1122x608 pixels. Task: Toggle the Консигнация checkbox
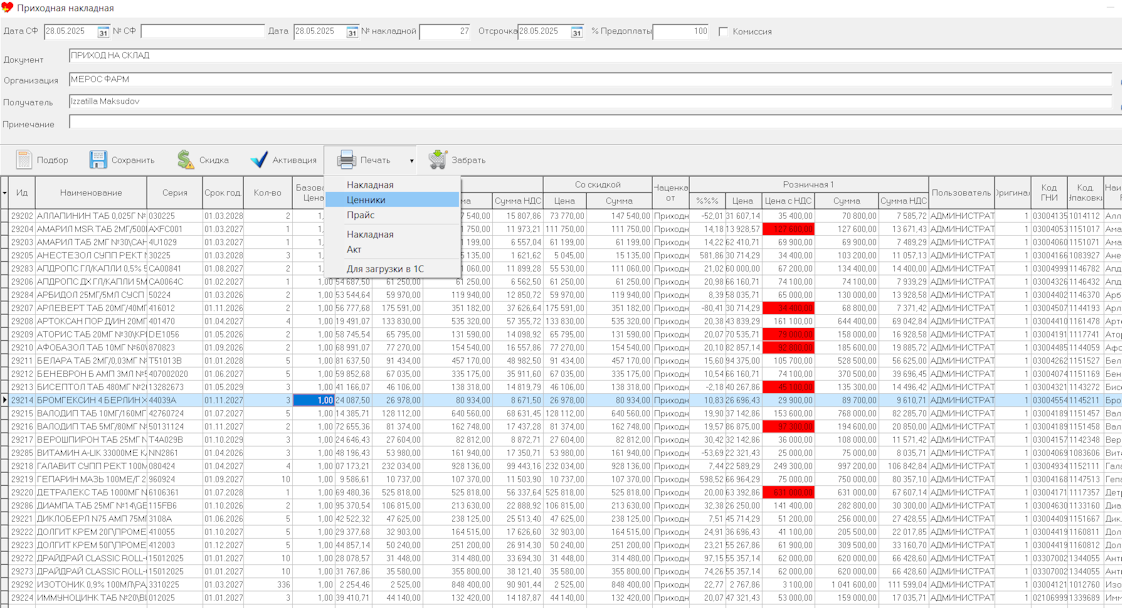coord(723,32)
